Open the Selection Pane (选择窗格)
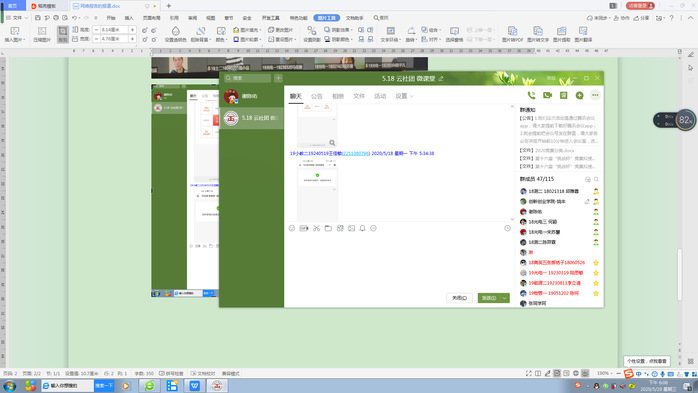 [454, 34]
